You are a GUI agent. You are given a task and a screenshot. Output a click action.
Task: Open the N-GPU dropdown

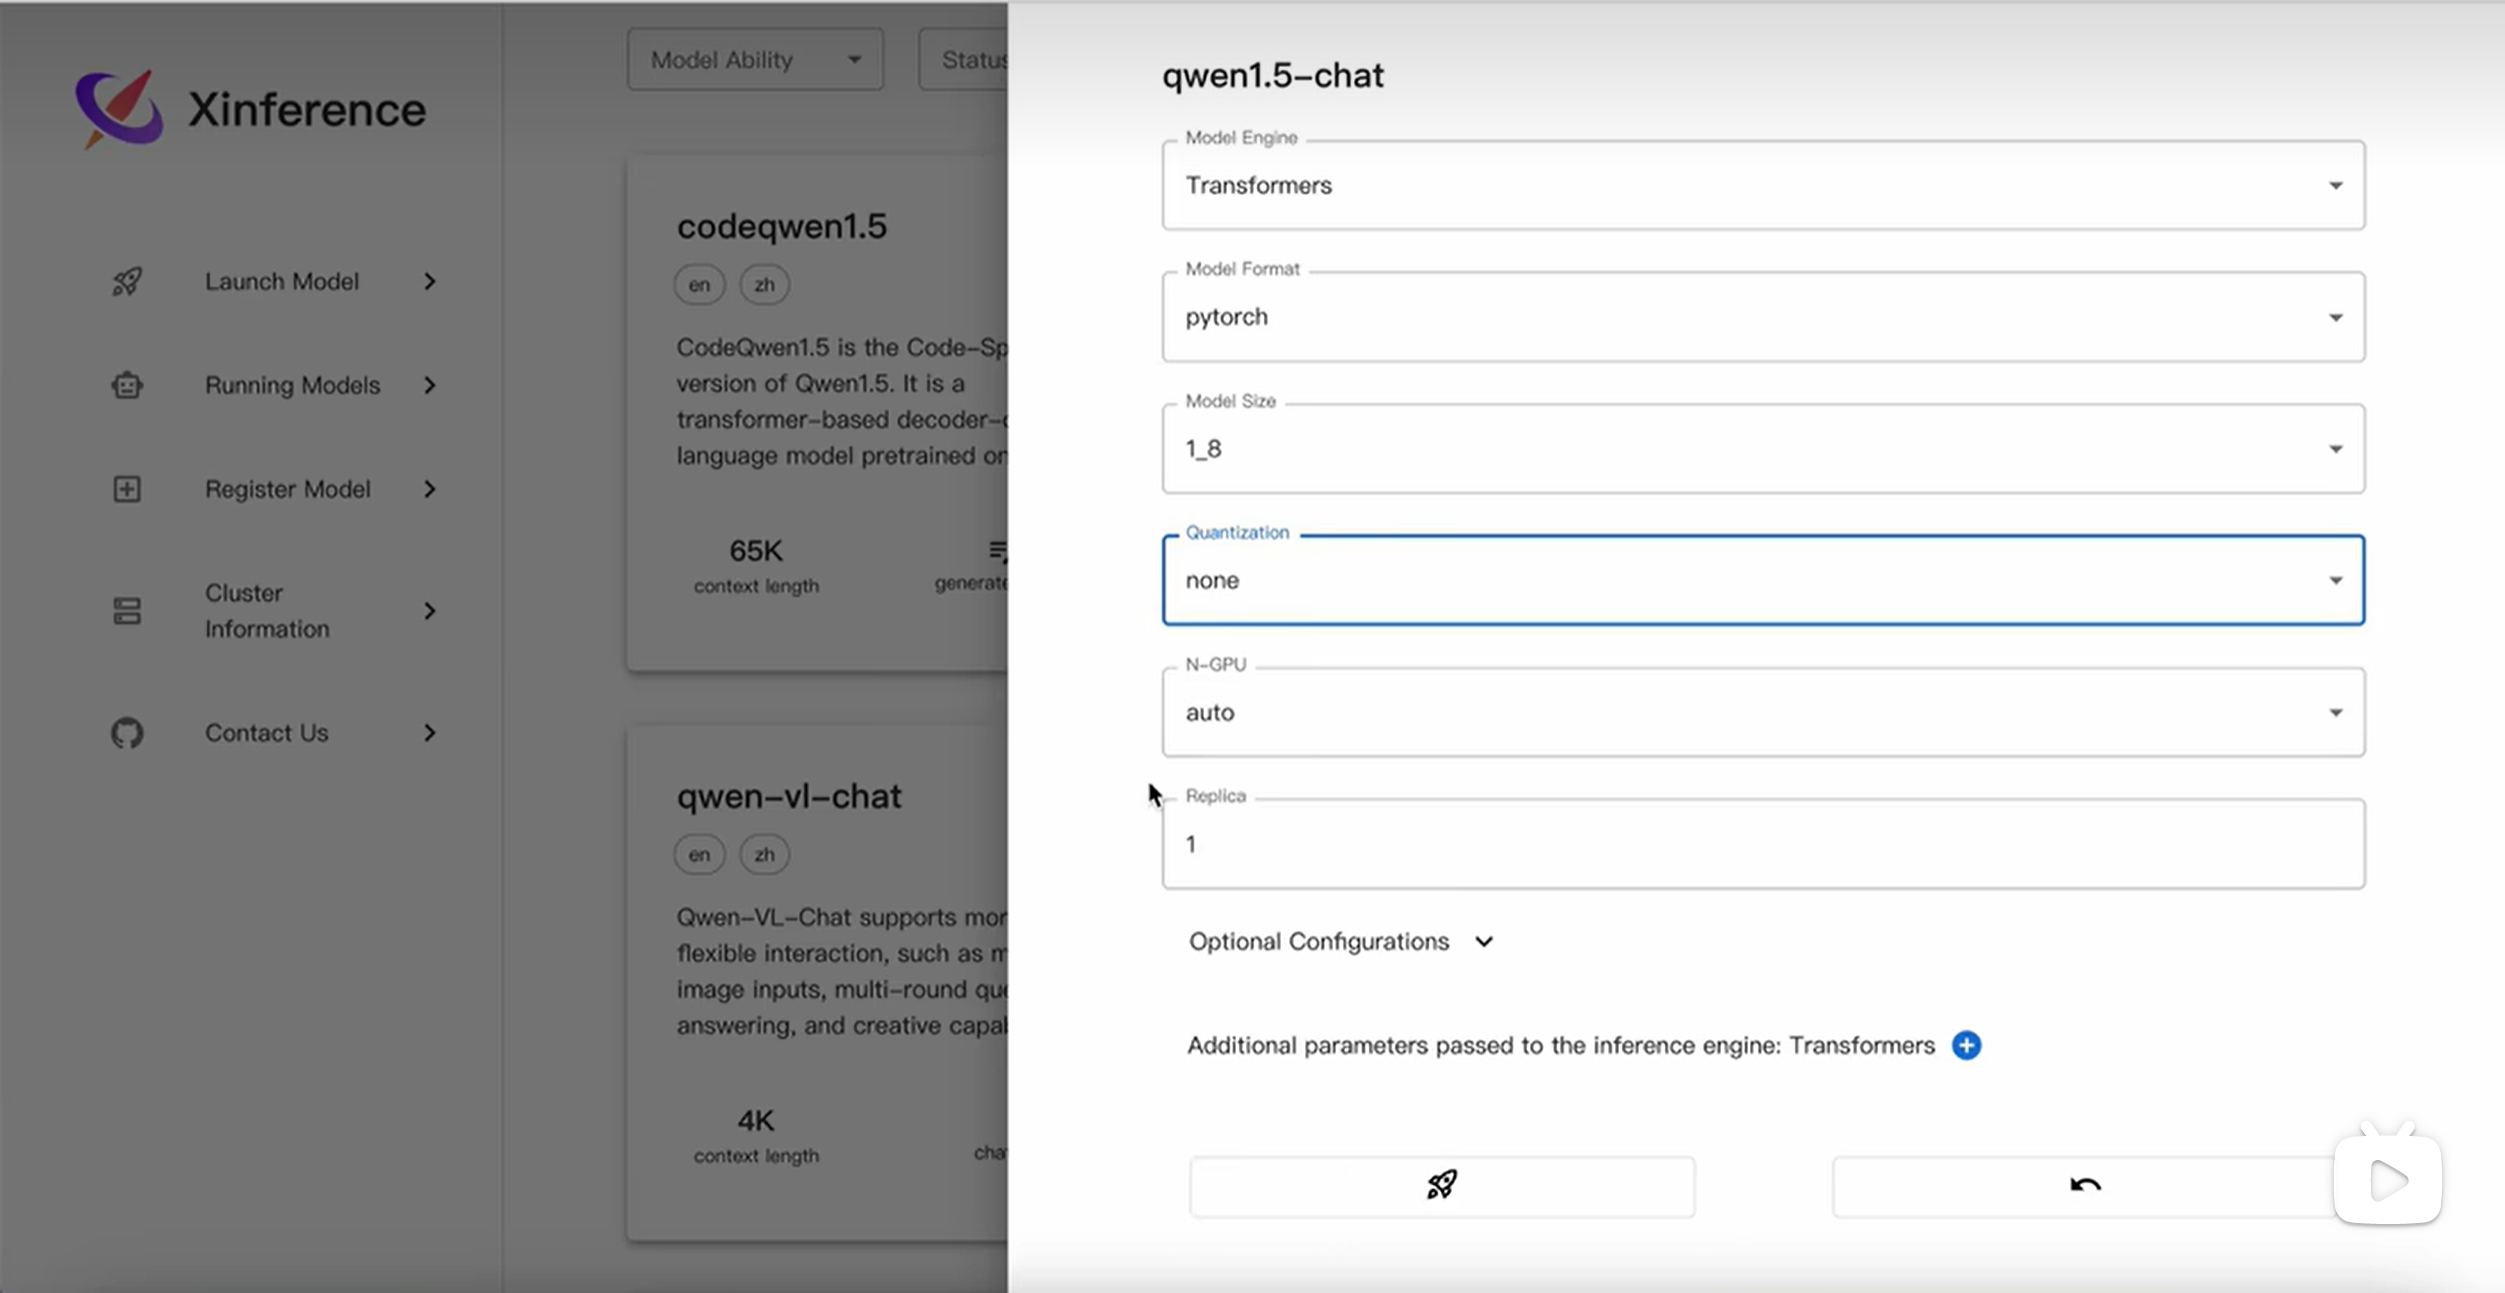(1762, 713)
